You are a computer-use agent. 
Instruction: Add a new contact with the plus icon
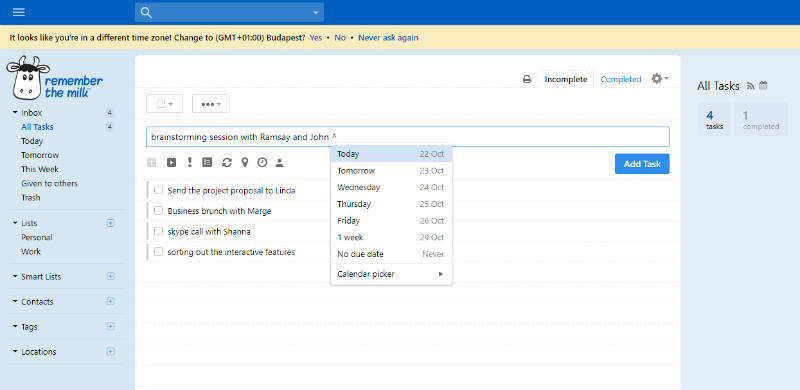(x=110, y=301)
